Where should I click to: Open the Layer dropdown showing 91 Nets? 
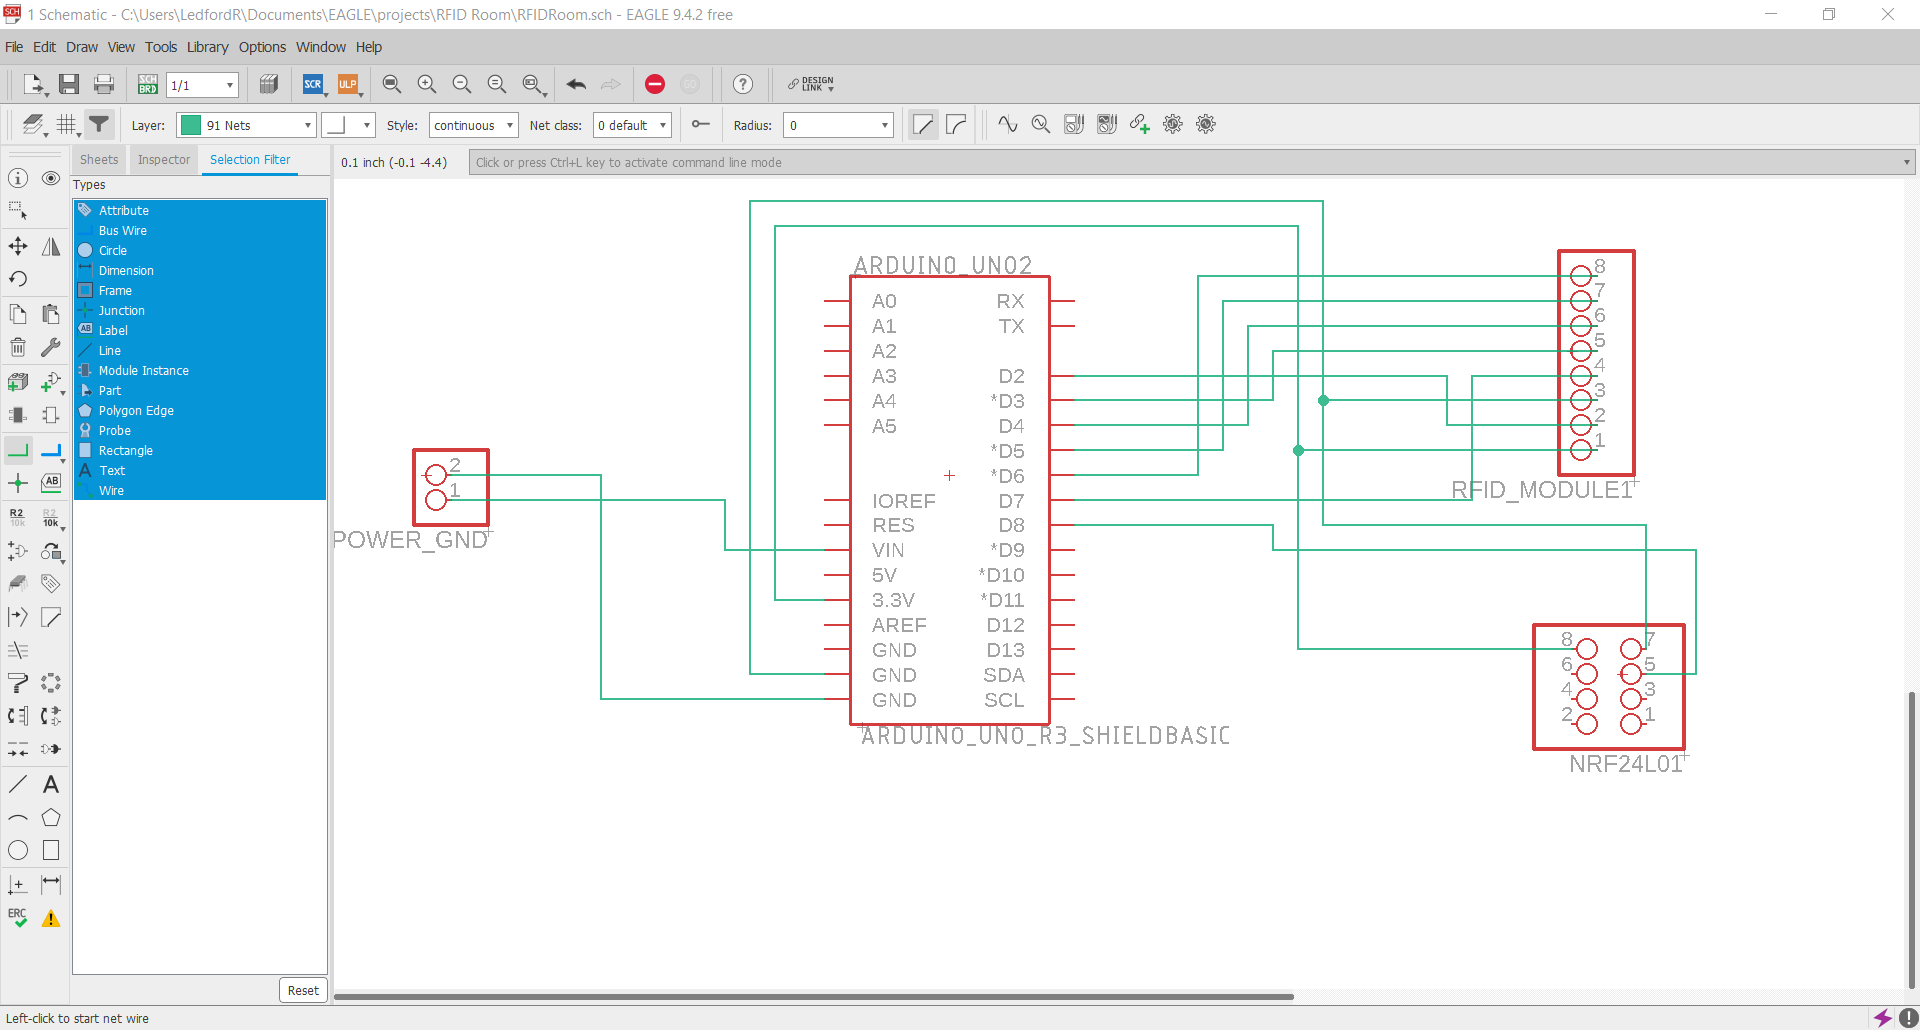[245, 124]
